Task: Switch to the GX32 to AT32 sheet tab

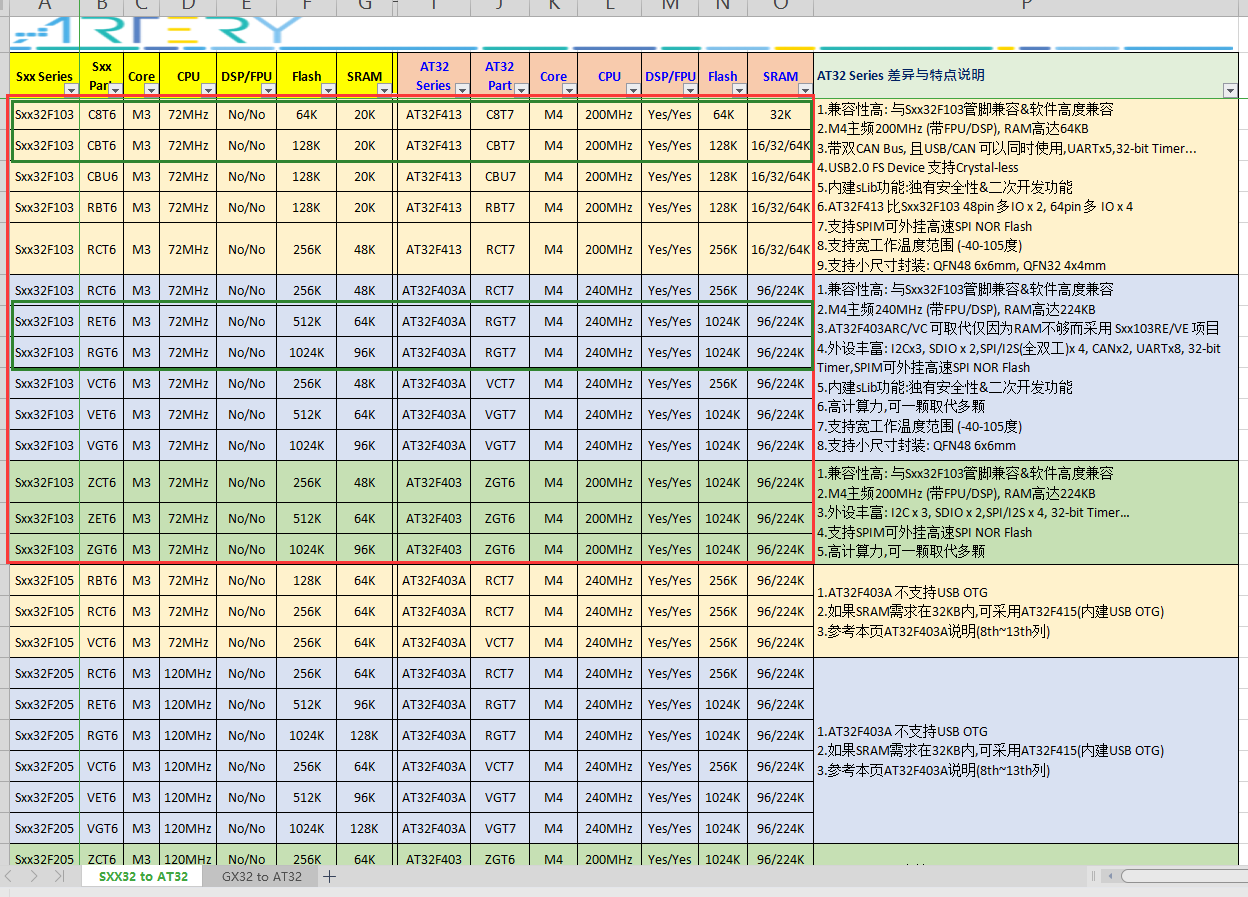Action: tap(262, 877)
